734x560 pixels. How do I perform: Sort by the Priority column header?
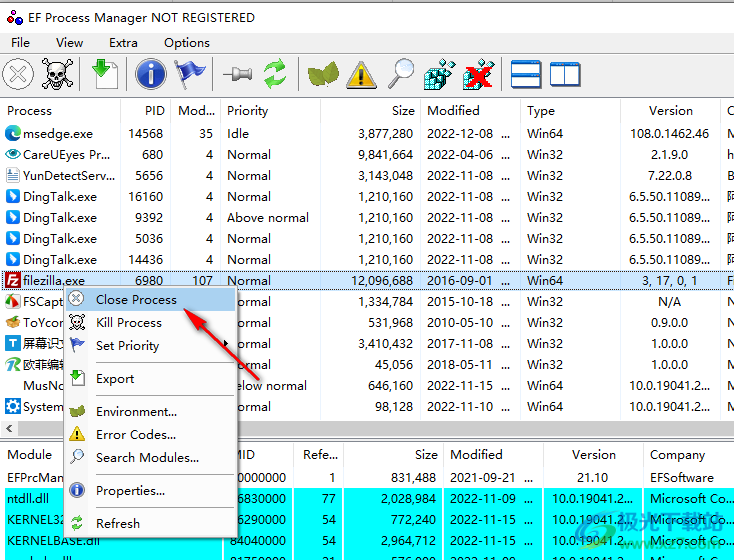(x=271, y=111)
